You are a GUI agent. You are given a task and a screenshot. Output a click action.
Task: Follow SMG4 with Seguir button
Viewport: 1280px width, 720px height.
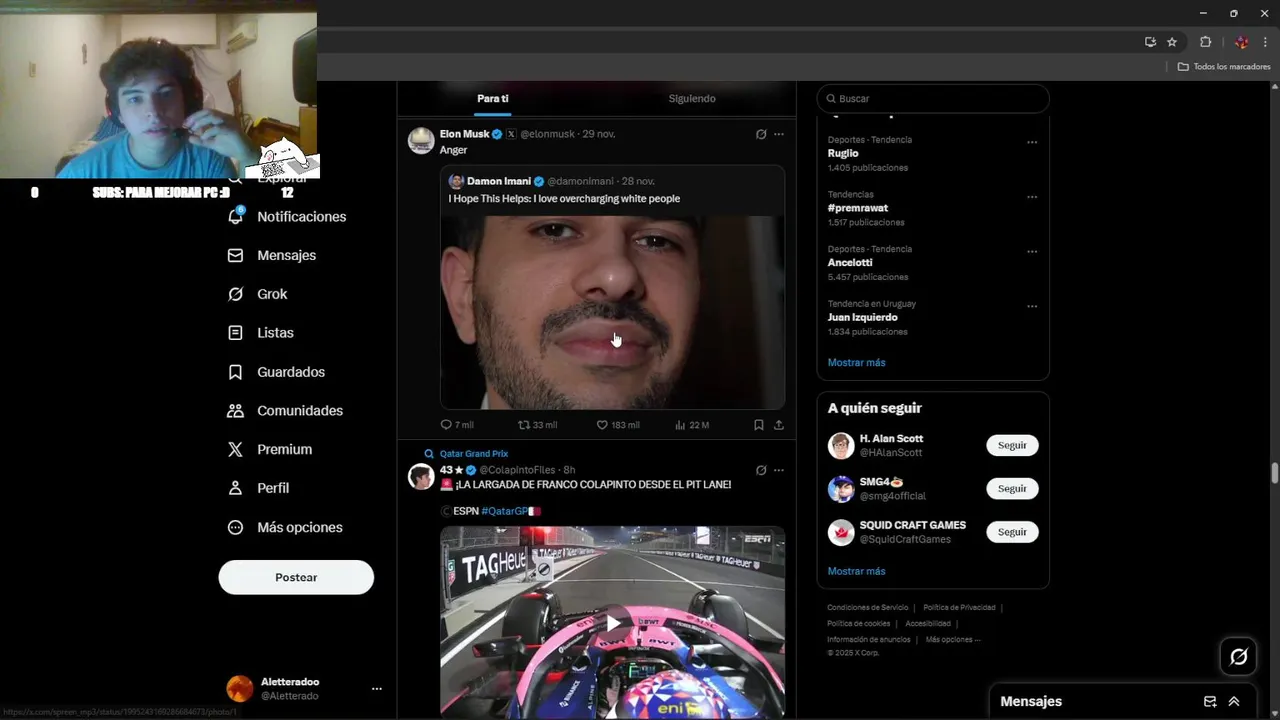[1012, 489]
